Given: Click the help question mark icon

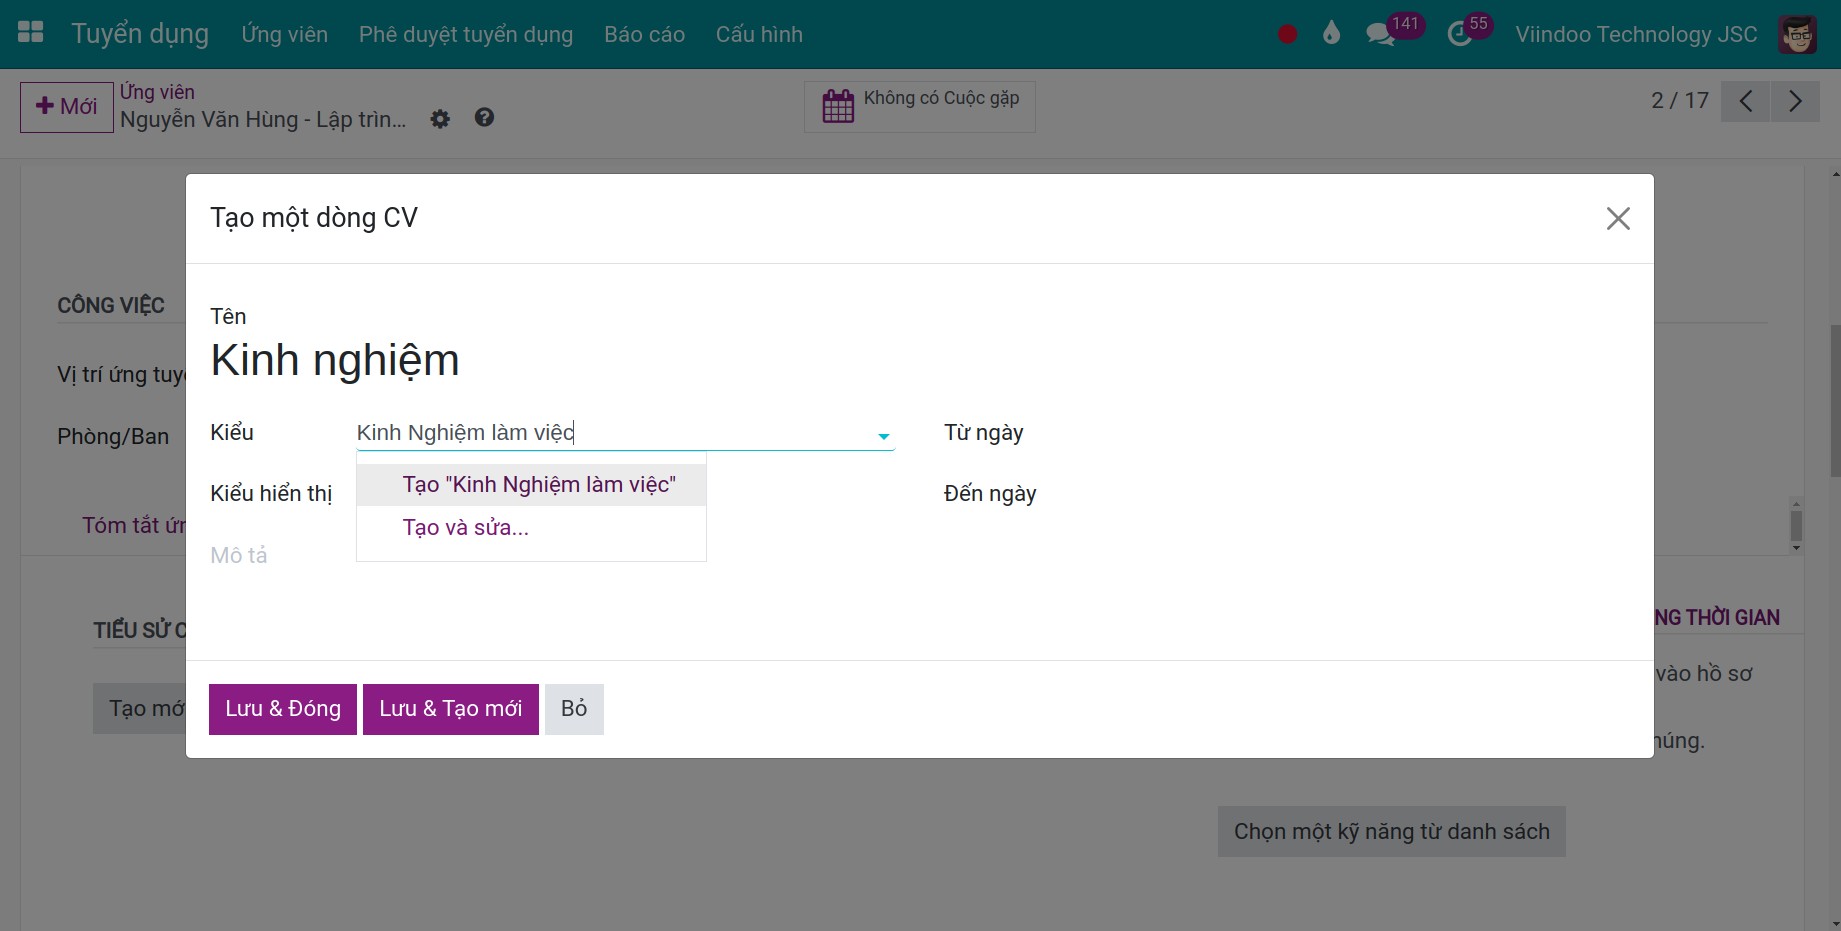Looking at the screenshot, I should coord(484,118).
